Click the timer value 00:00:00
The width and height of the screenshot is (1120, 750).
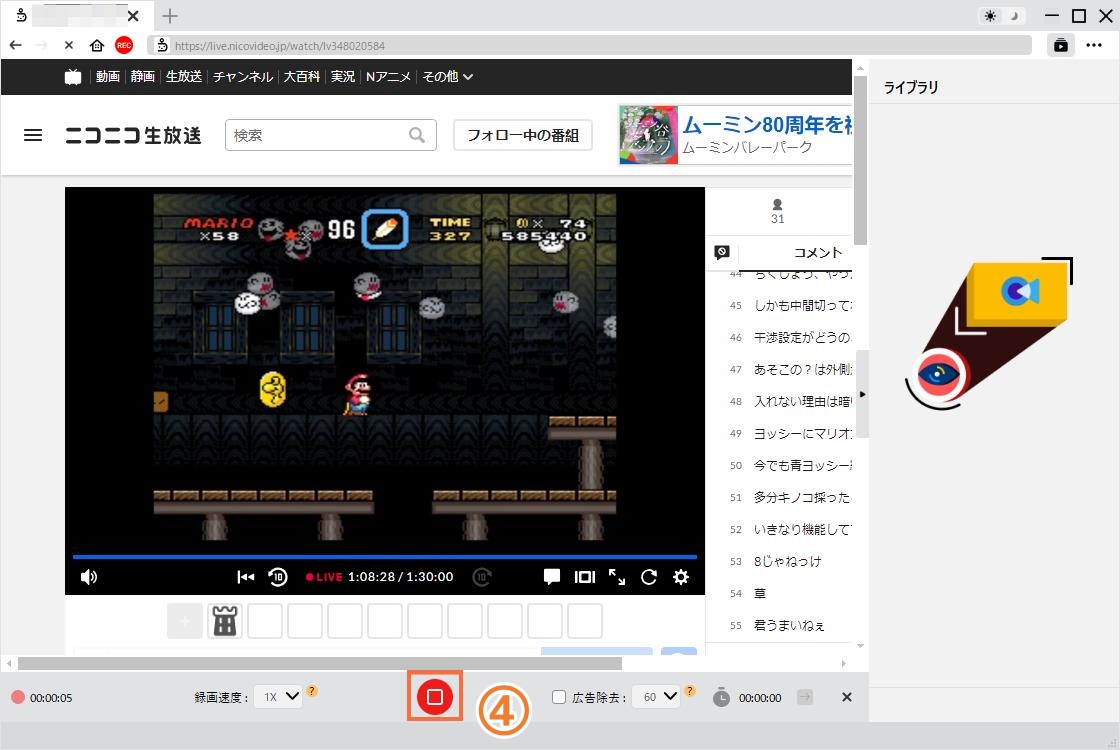(x=760, y=698)
